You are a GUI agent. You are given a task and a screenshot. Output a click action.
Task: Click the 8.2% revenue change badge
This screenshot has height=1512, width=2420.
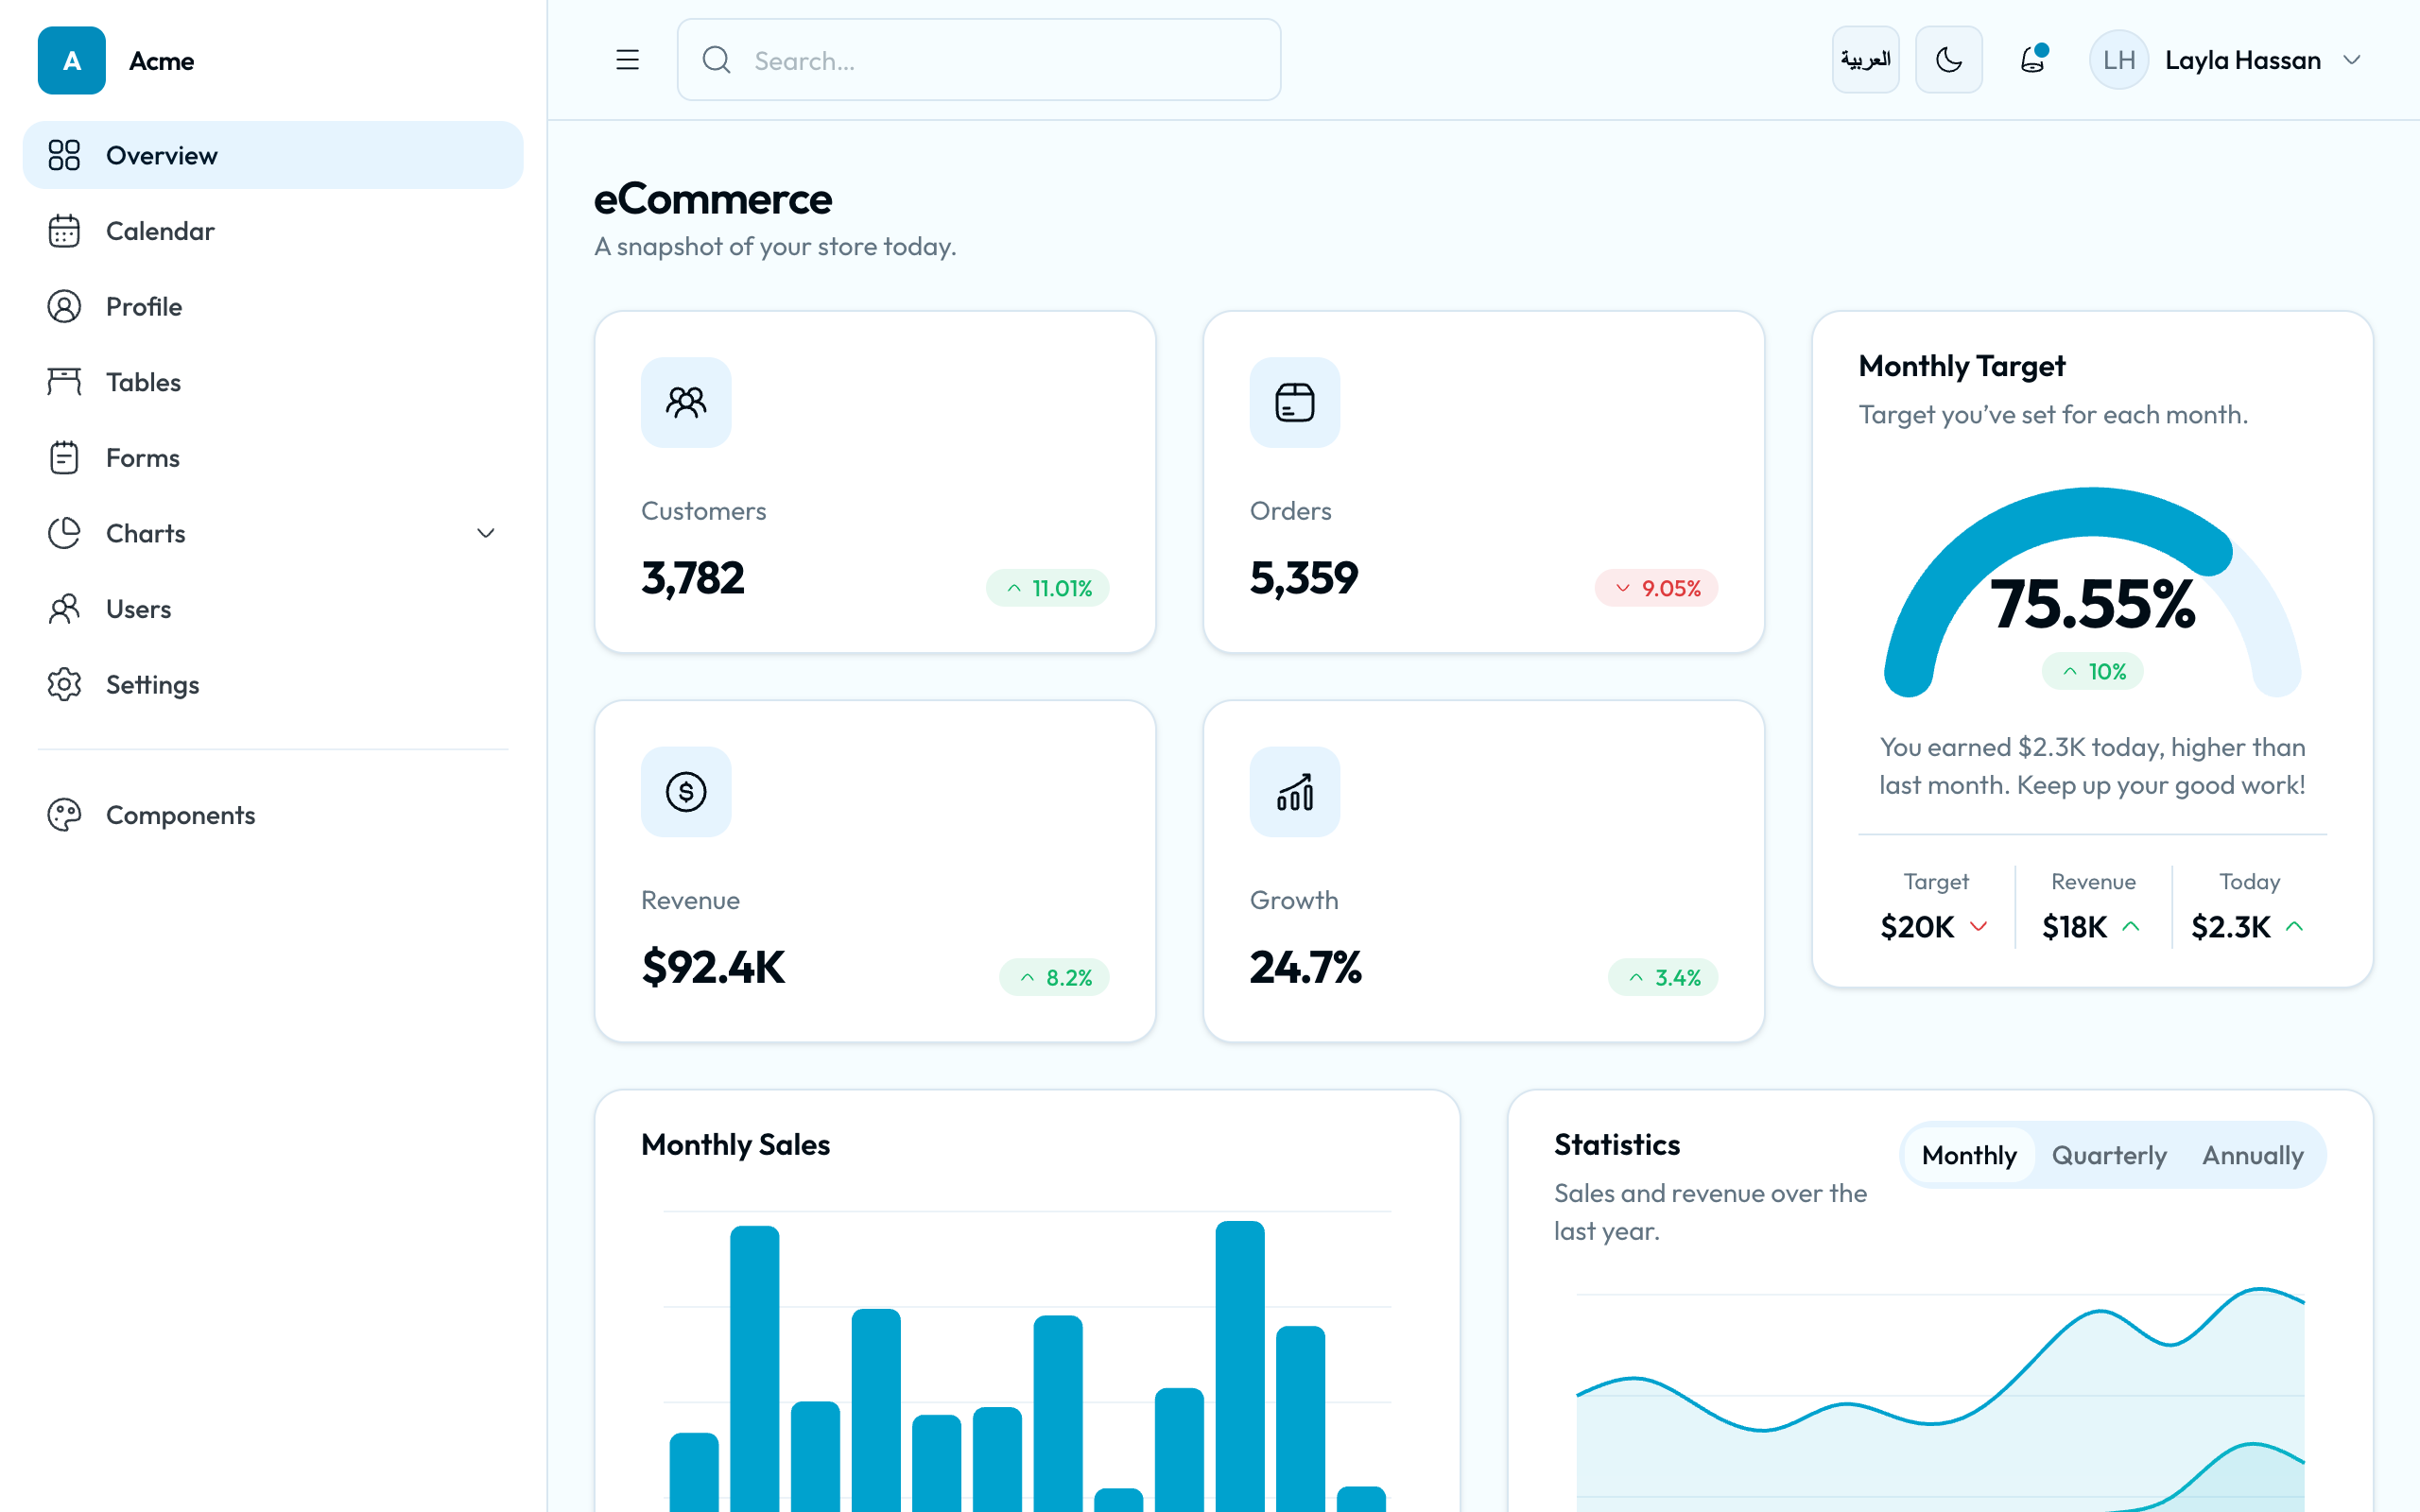coord(1055,977)
